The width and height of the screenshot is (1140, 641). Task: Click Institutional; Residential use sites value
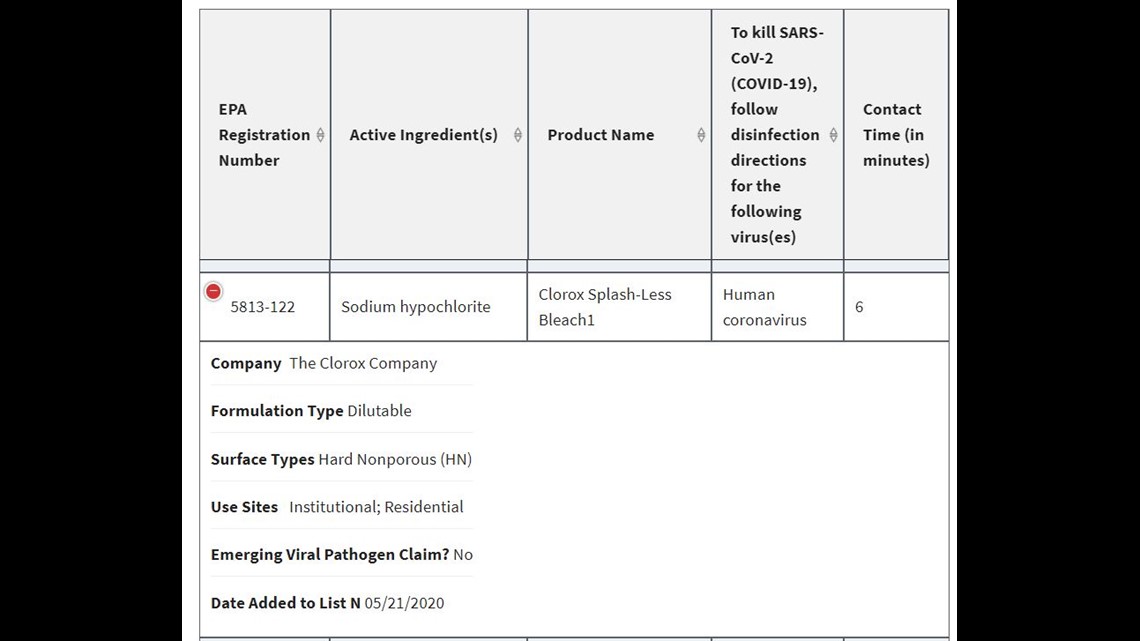point(376,507)
